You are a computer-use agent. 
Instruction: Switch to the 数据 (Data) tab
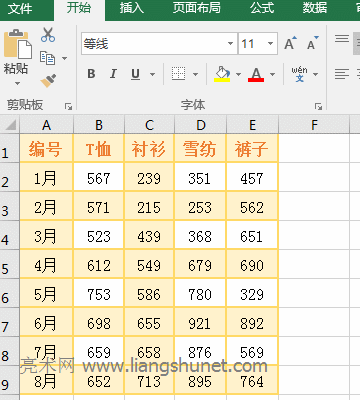[315, 8]
